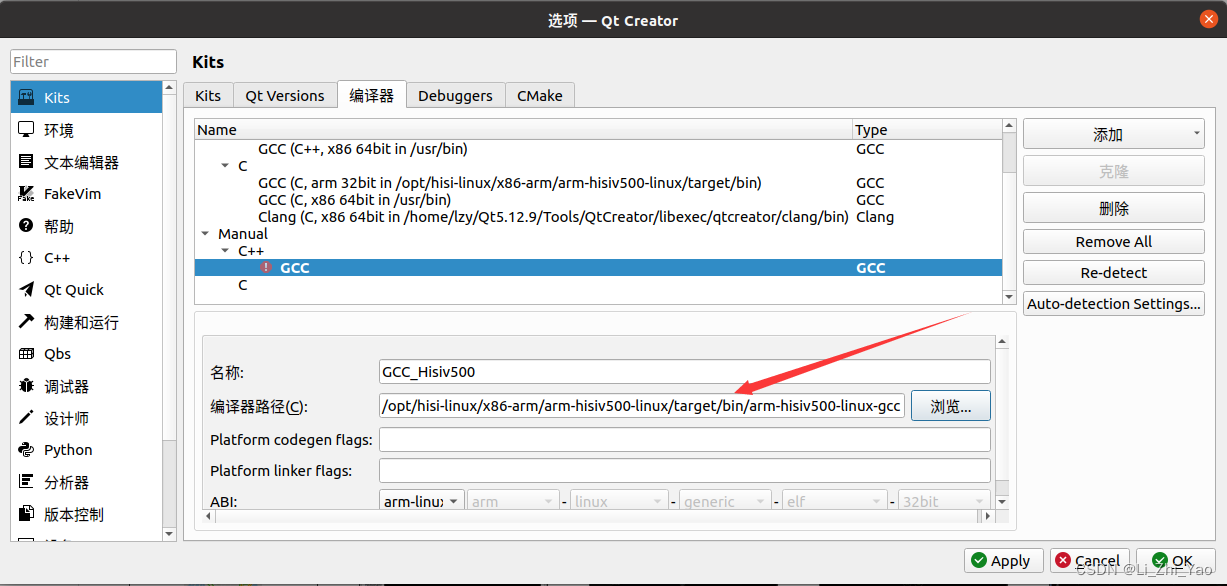Click the Type column header
1227x586 pixels.
tap(927, 129)
